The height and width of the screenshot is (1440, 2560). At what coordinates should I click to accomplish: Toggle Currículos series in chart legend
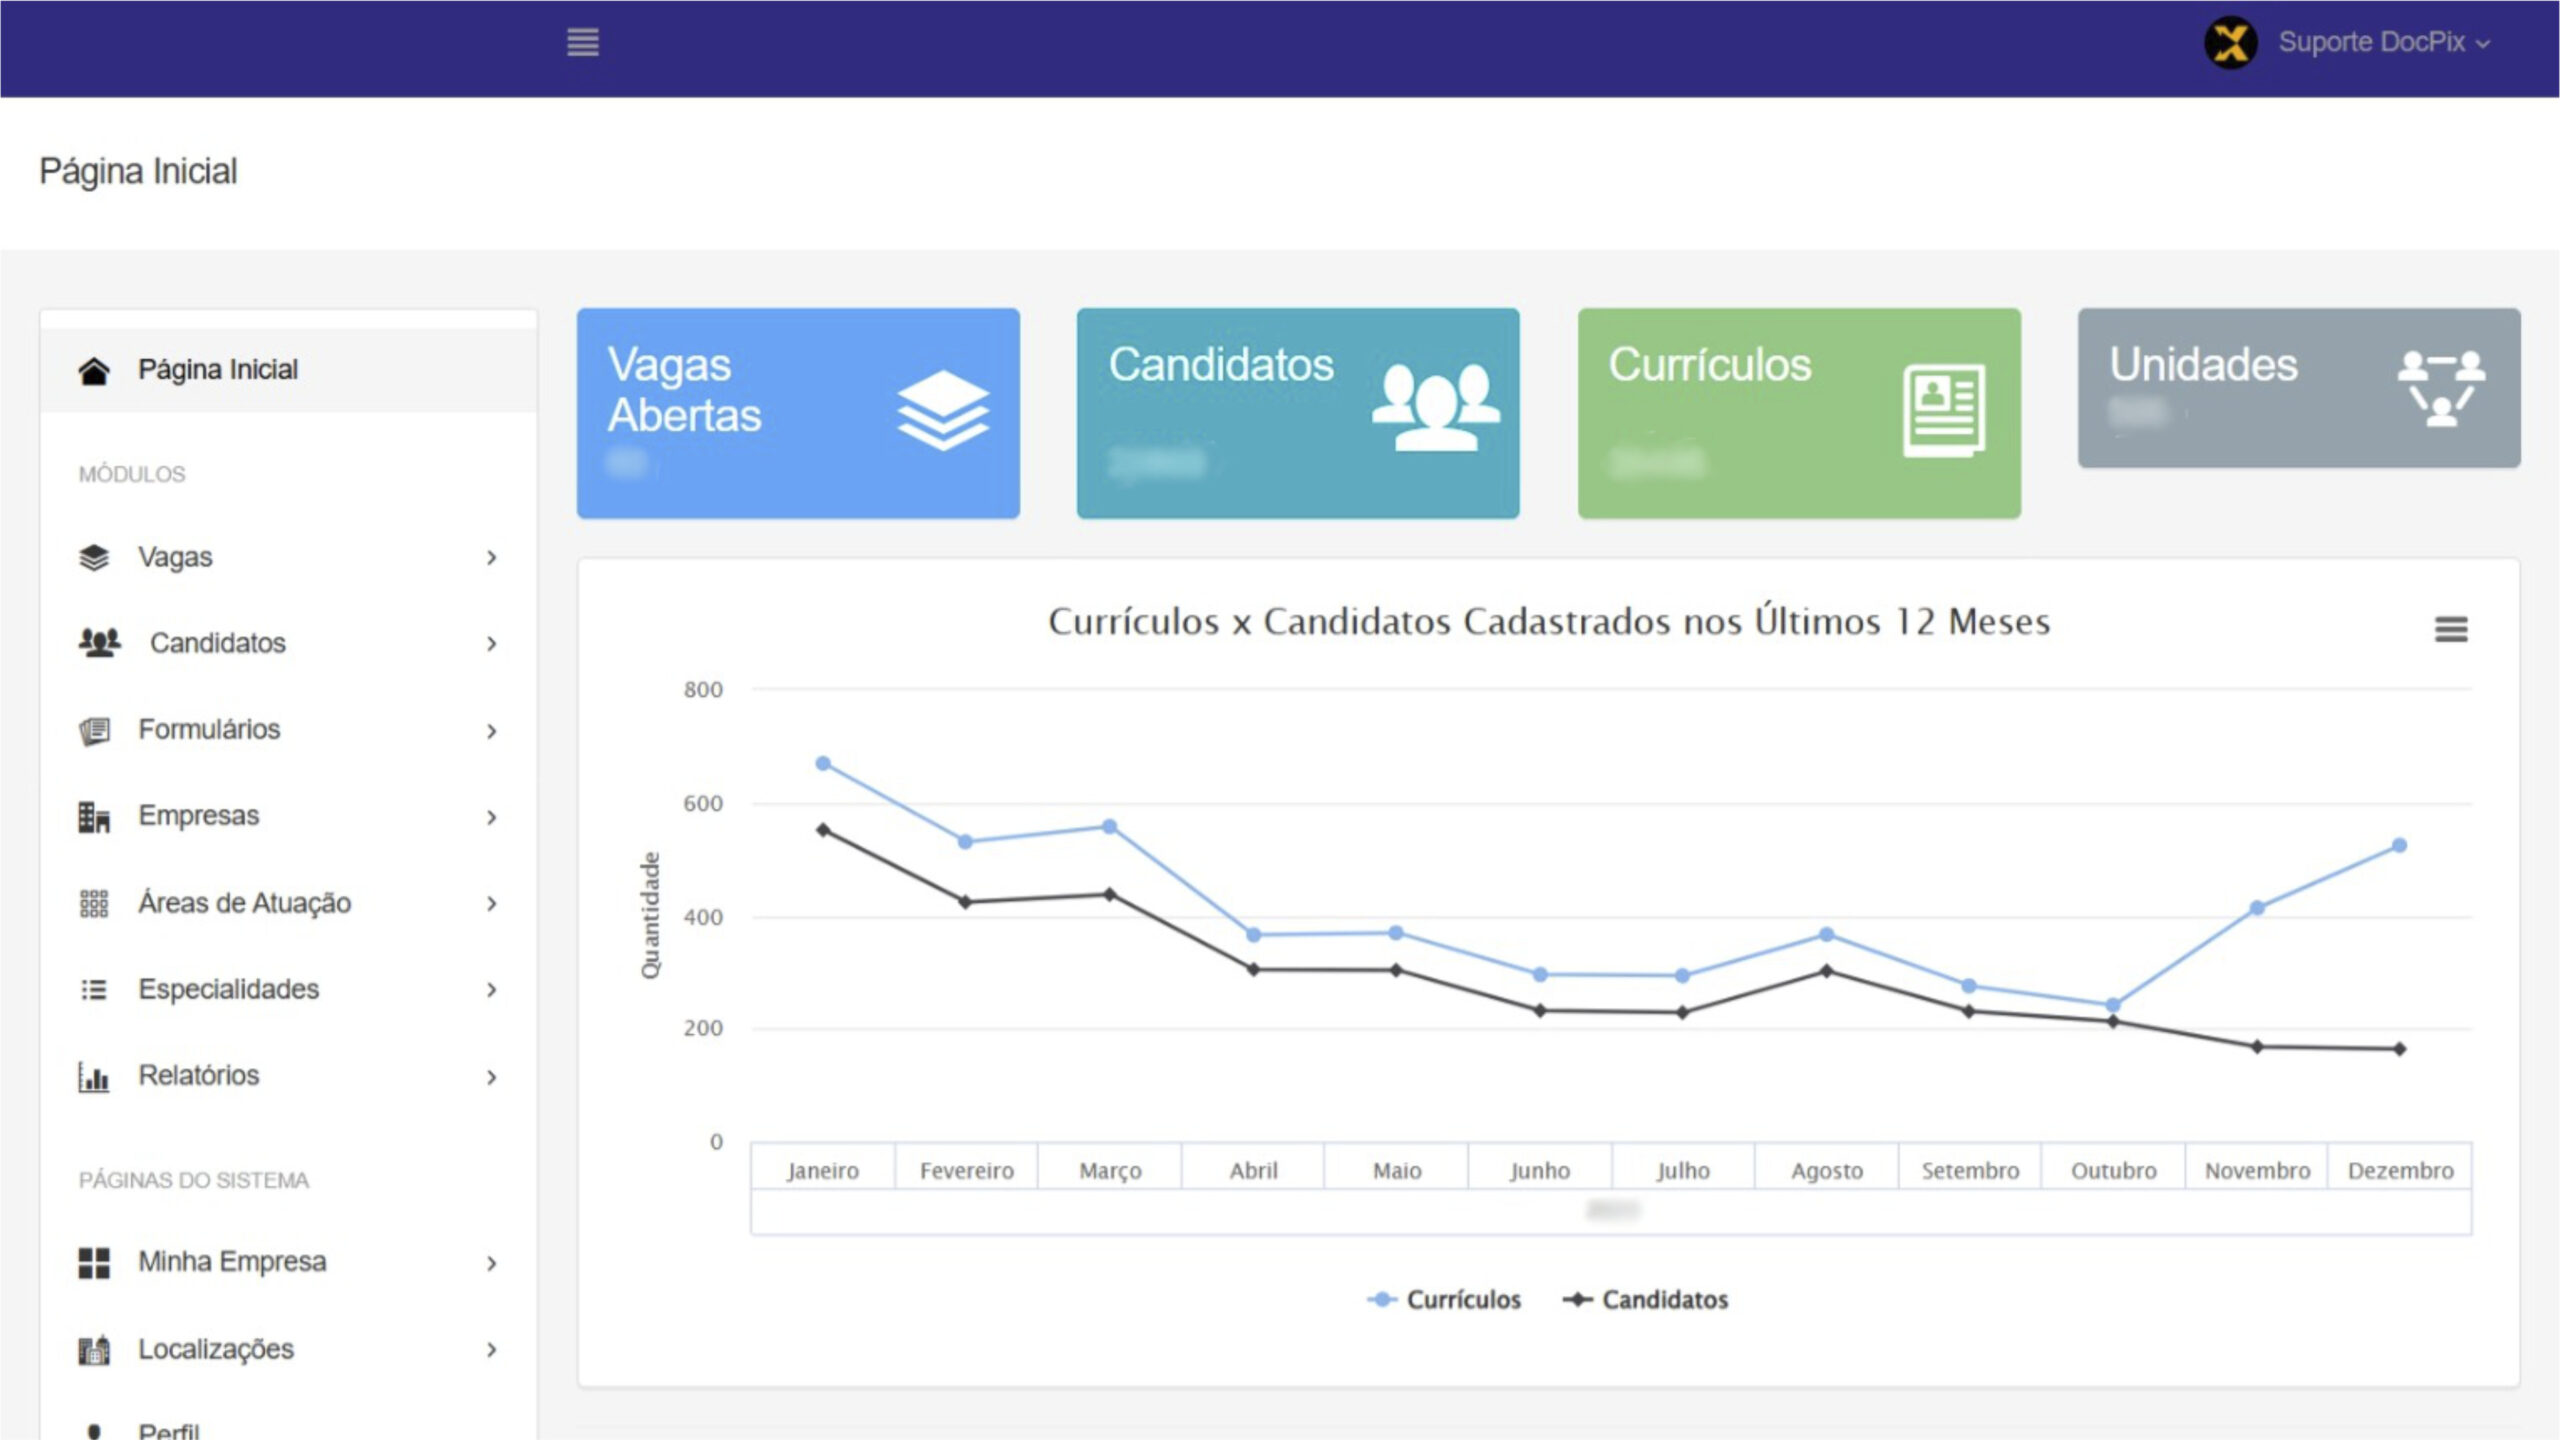point(1444,1300)
